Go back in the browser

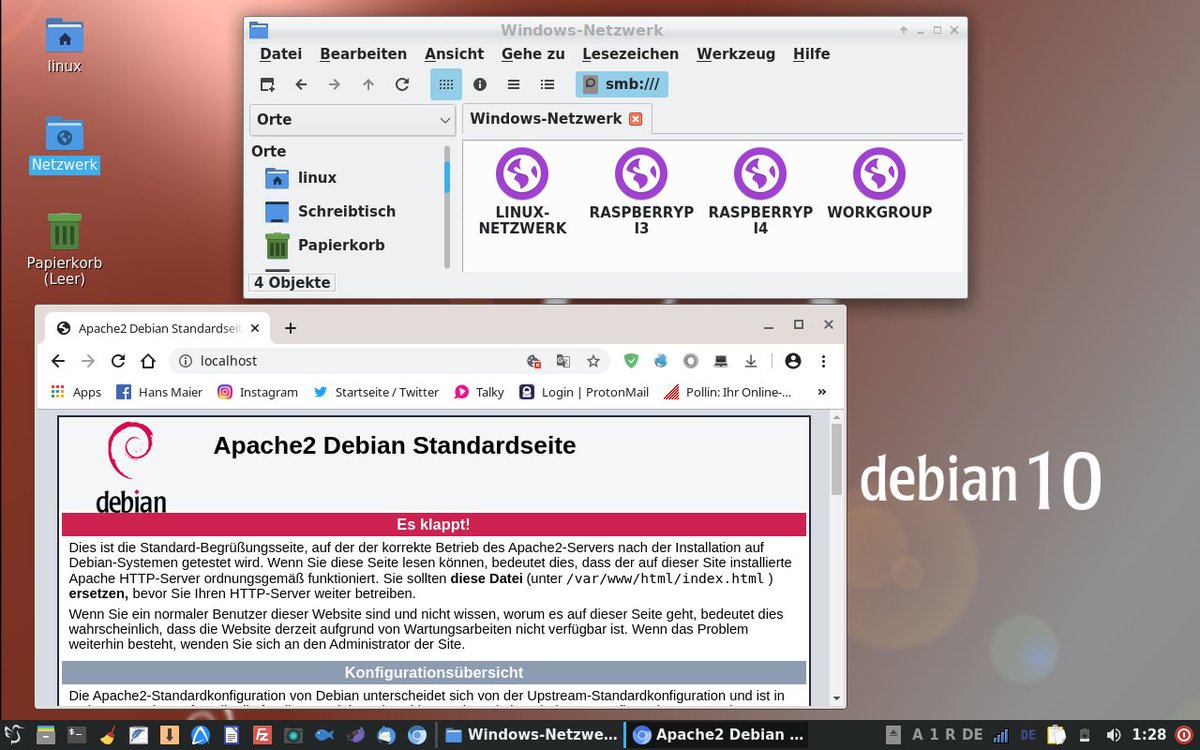click(x=58, y=361)
